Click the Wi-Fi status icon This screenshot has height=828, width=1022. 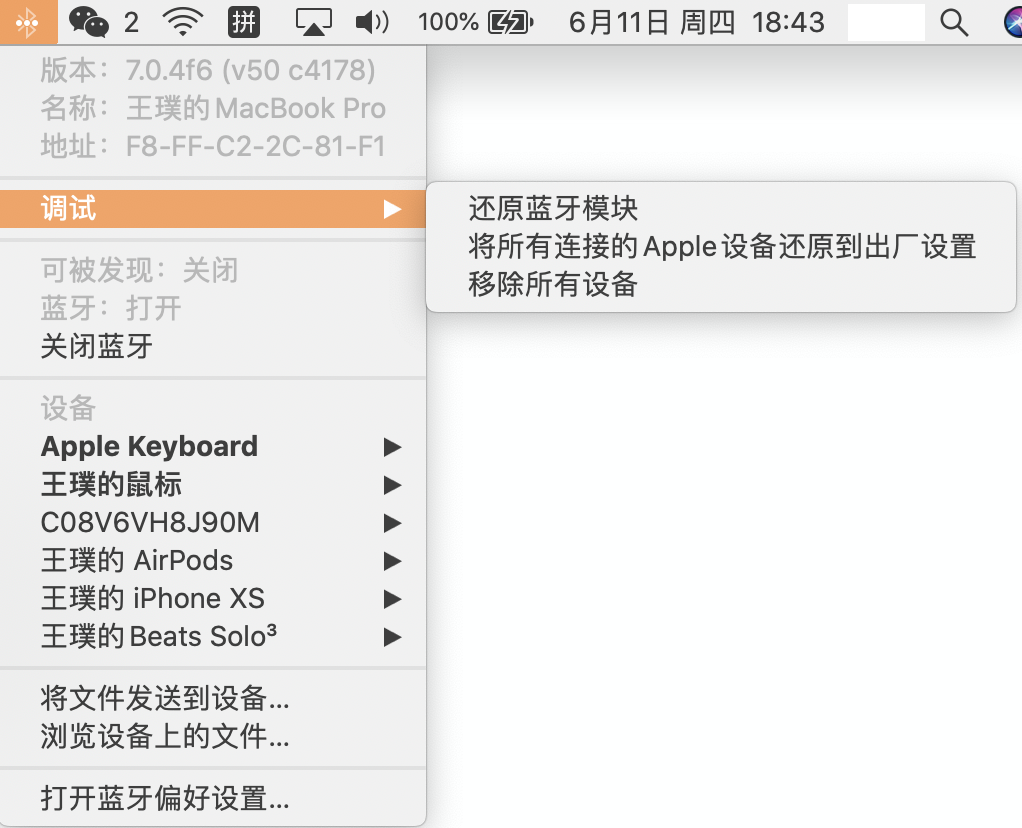pos(182,22)
